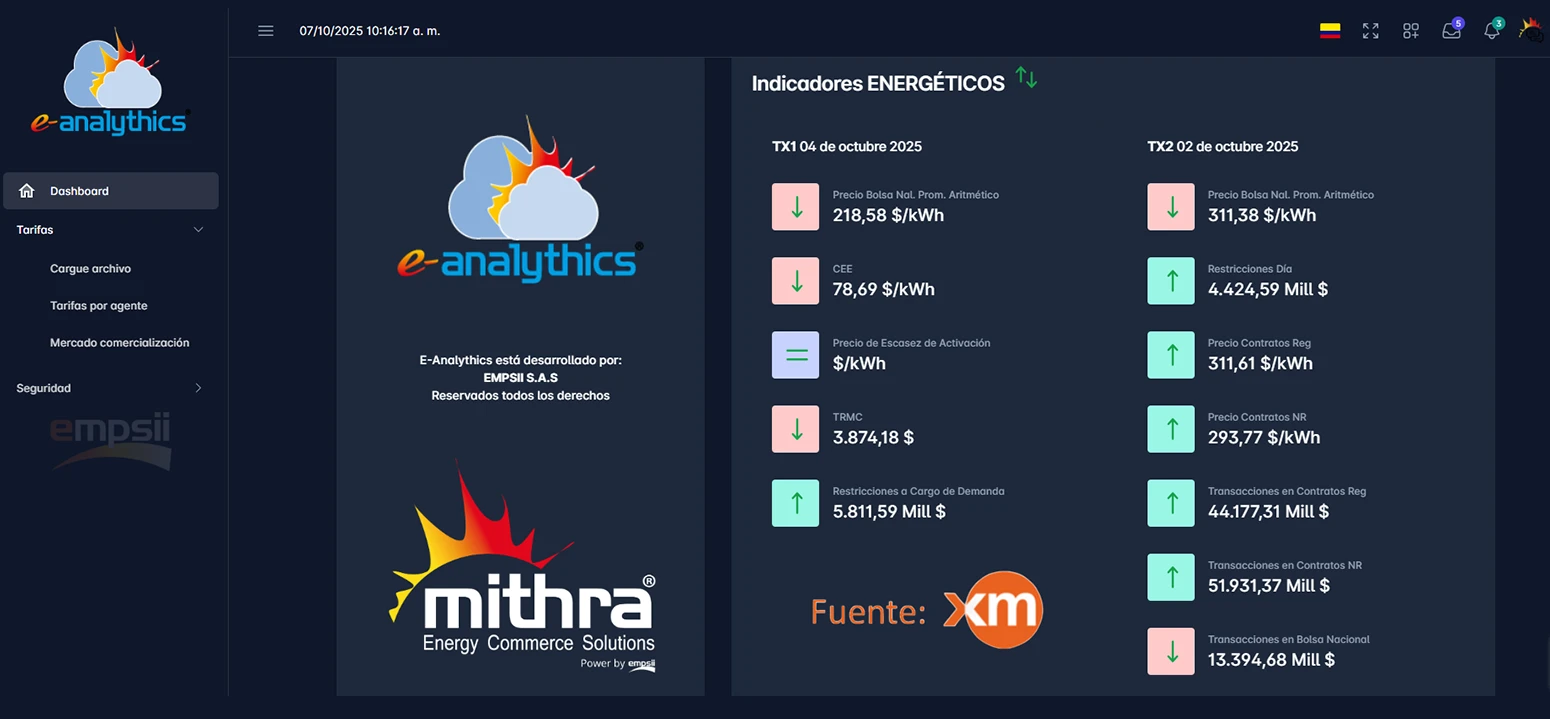Click the green swap arrows beside Indicadores ENERGÉTICOS
The image size is (1550, 719).
pyautogui.click(x=1026, y=77)
